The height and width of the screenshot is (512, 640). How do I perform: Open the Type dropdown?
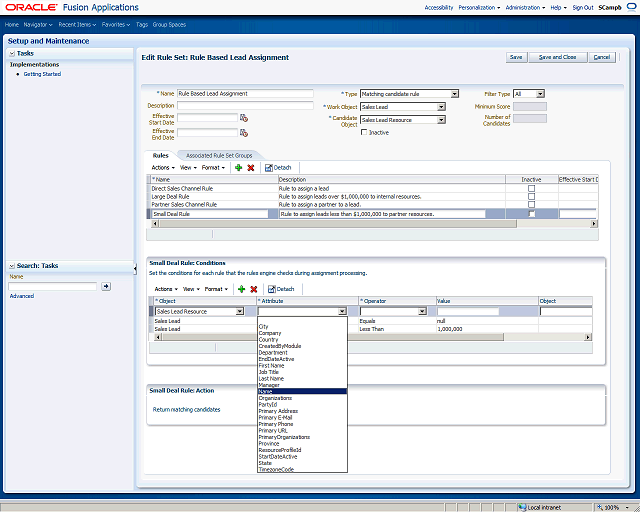tap(455, 94)
